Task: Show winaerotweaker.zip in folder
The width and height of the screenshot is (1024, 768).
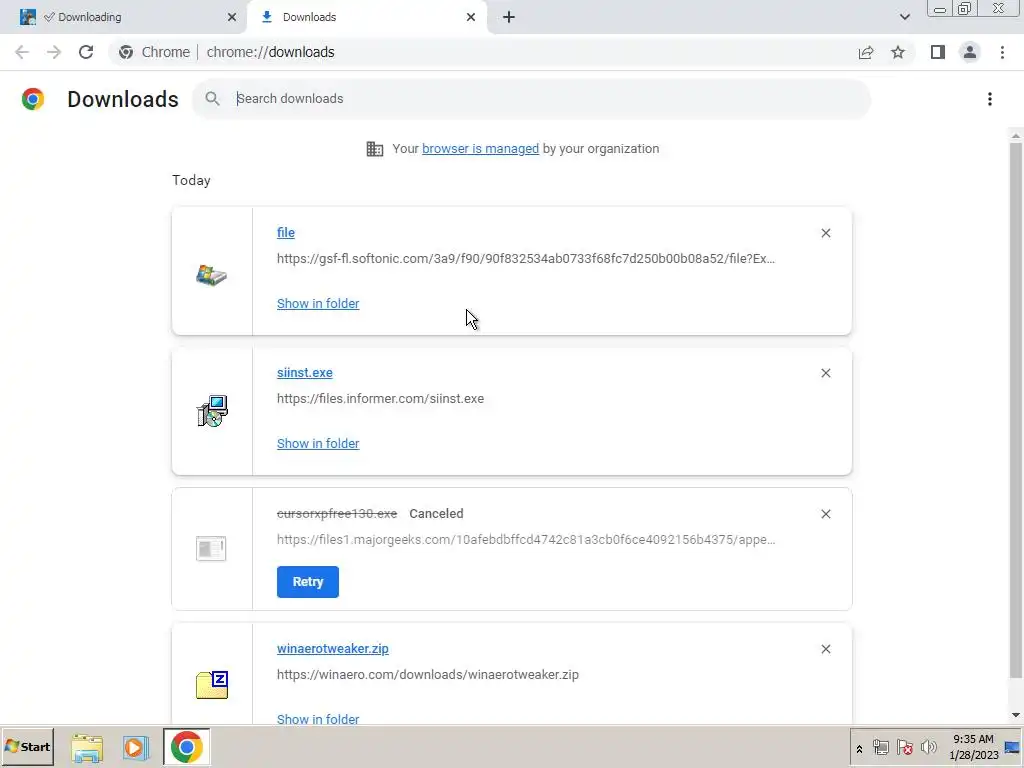Action: [x=318, y=718]
